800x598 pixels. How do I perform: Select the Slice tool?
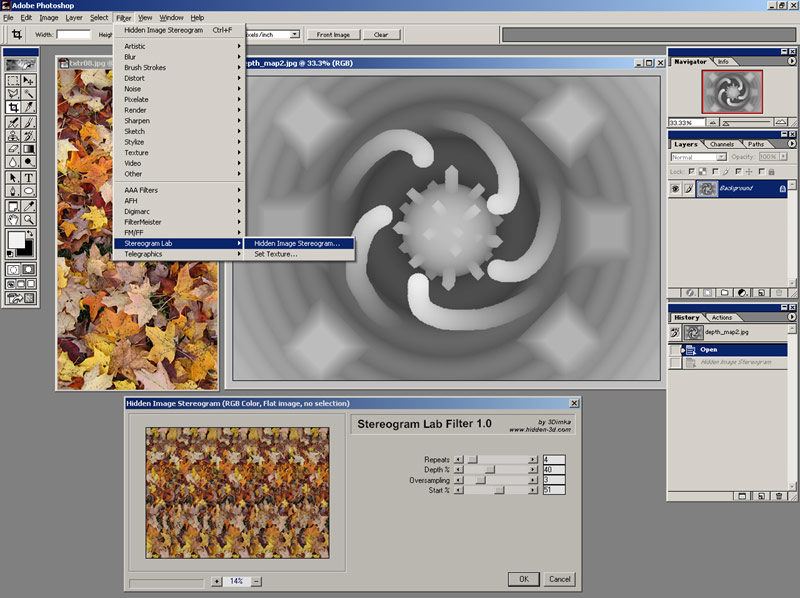point(29,107)
